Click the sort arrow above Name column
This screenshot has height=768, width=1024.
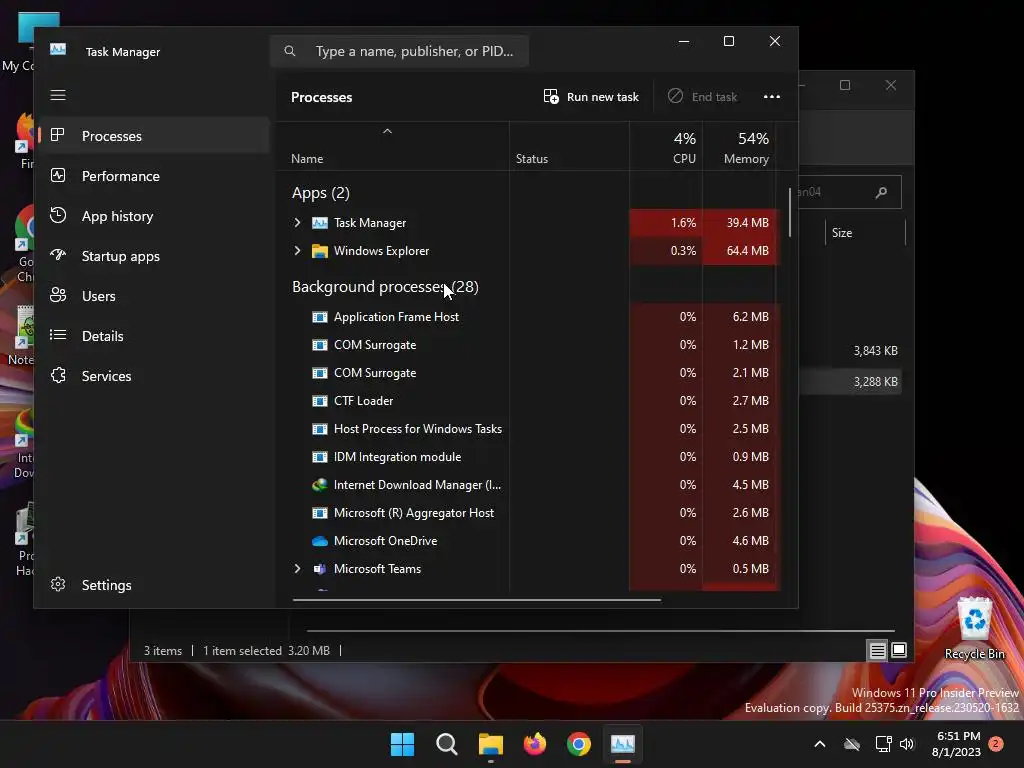click(387, 131)
